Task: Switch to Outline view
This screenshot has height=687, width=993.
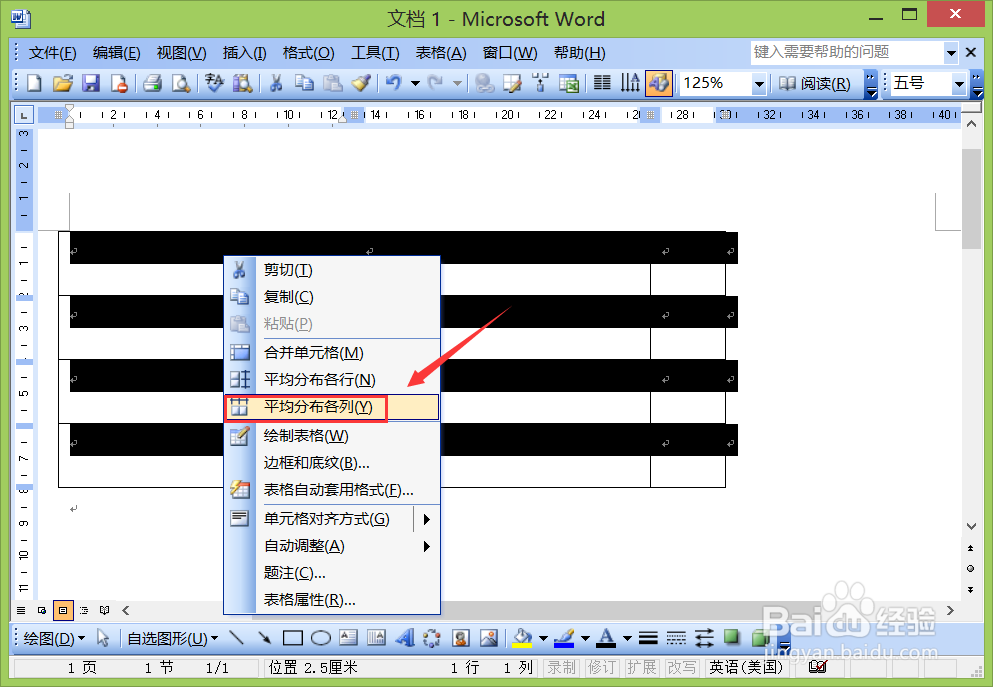Action: [84, 610]
